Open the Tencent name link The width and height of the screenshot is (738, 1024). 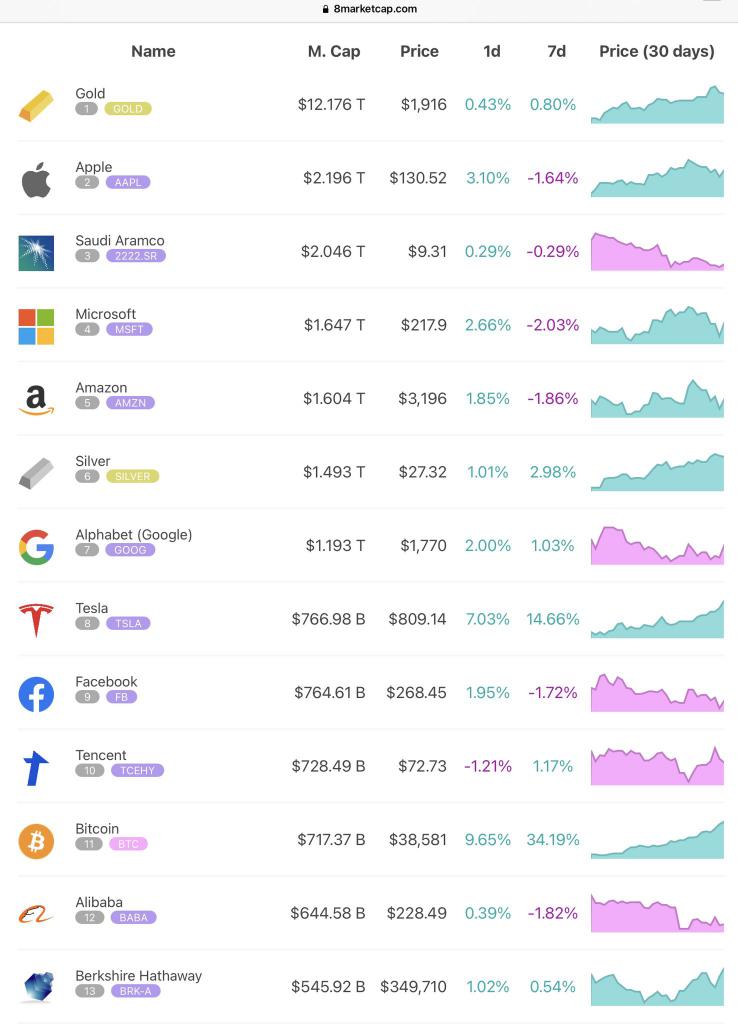(101, 755)
